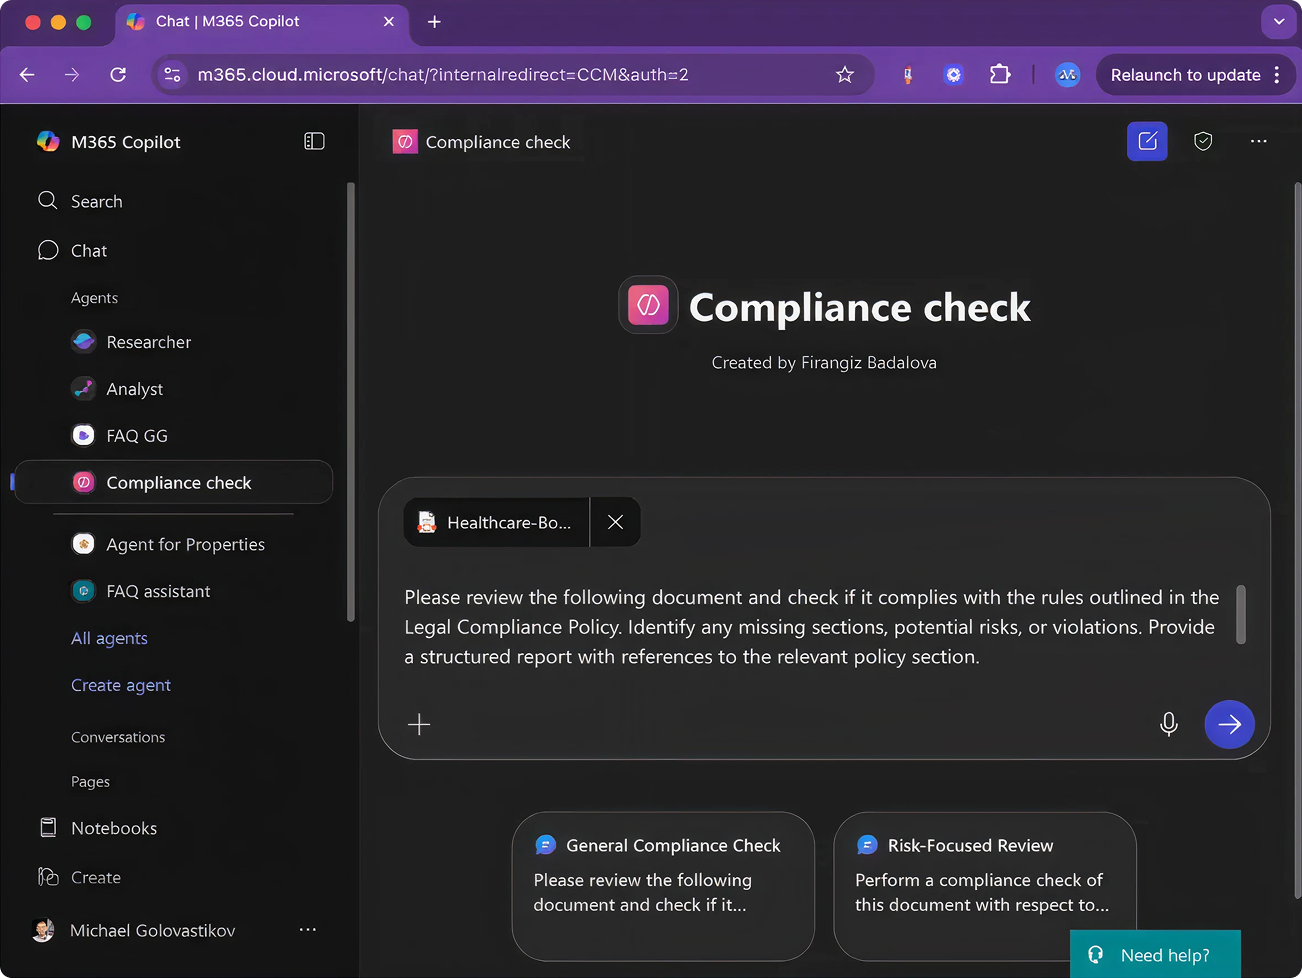The height and width of the screenshot is (978, 1302).
Task: Go back with the browser back arrow
Action: 27,74
